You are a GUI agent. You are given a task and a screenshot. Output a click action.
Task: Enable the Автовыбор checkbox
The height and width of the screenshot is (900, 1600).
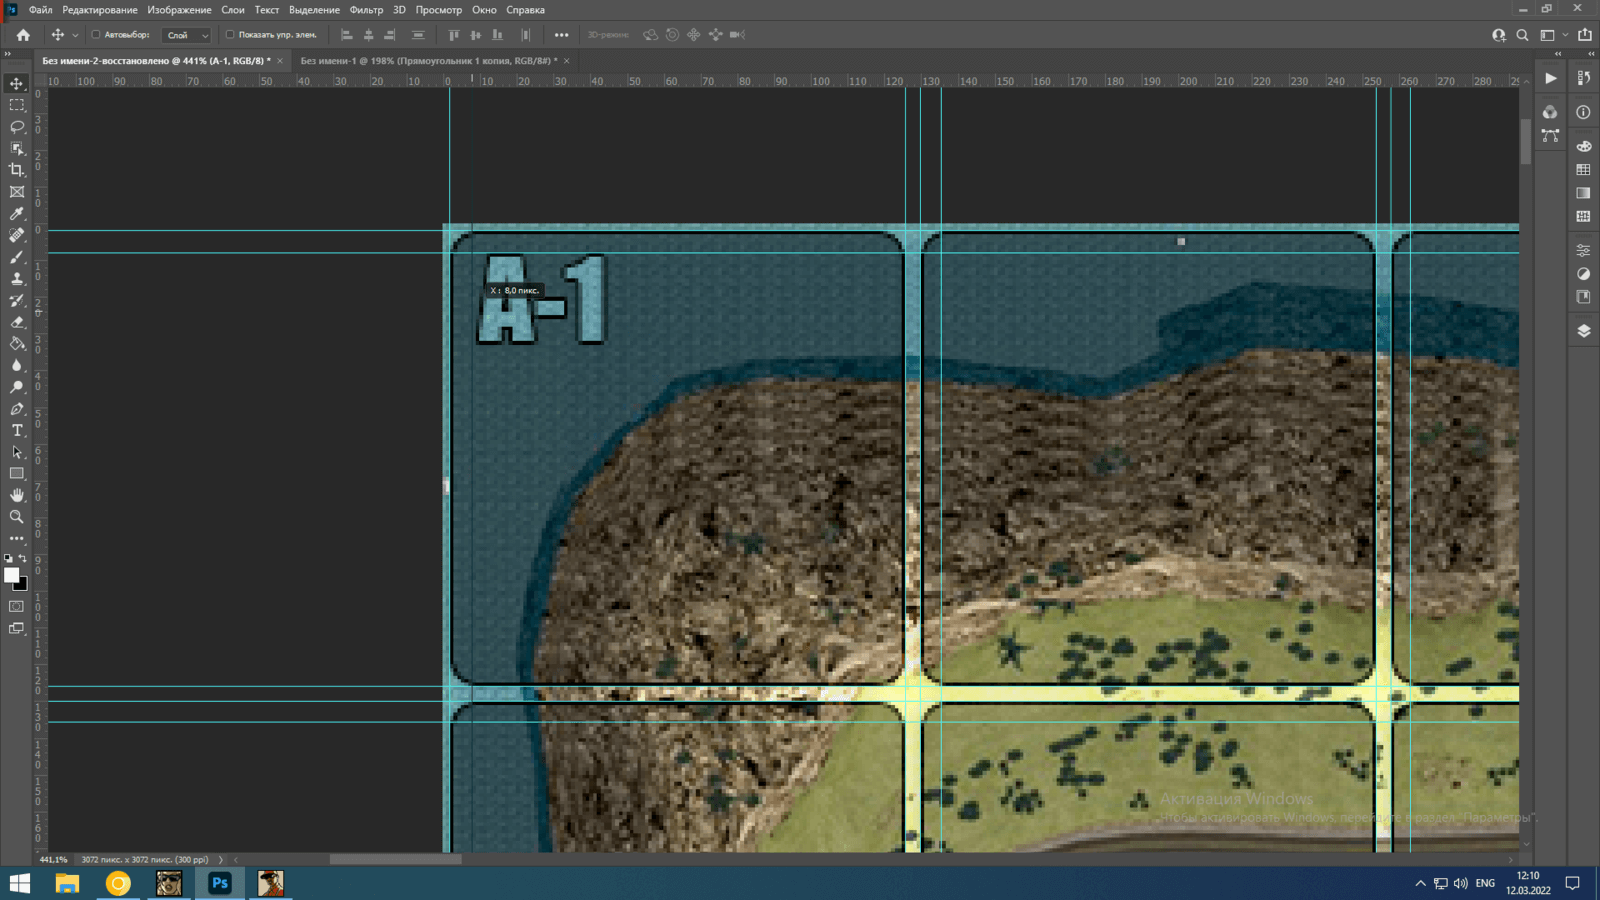96,35
